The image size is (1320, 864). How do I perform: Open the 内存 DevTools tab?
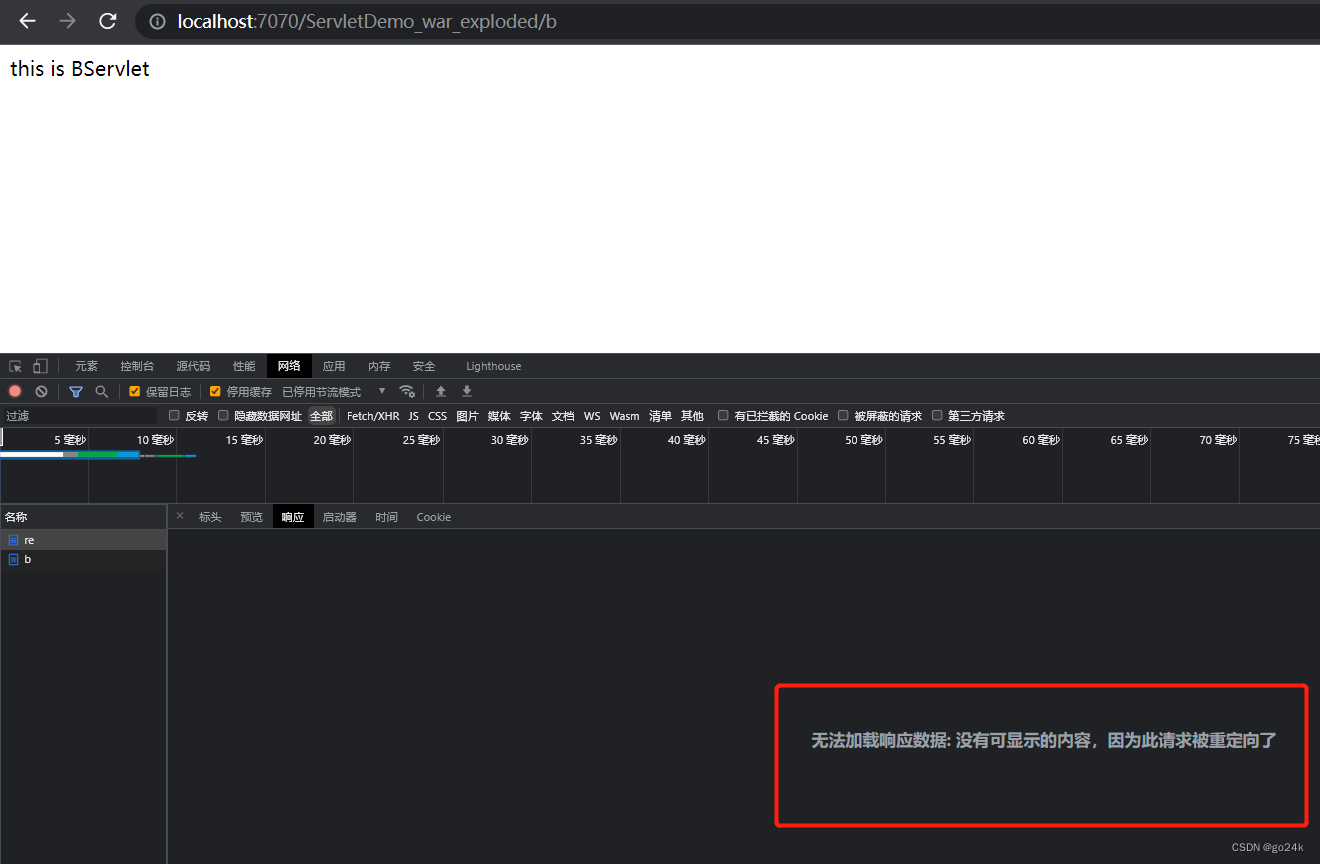(x=379, y=366)
